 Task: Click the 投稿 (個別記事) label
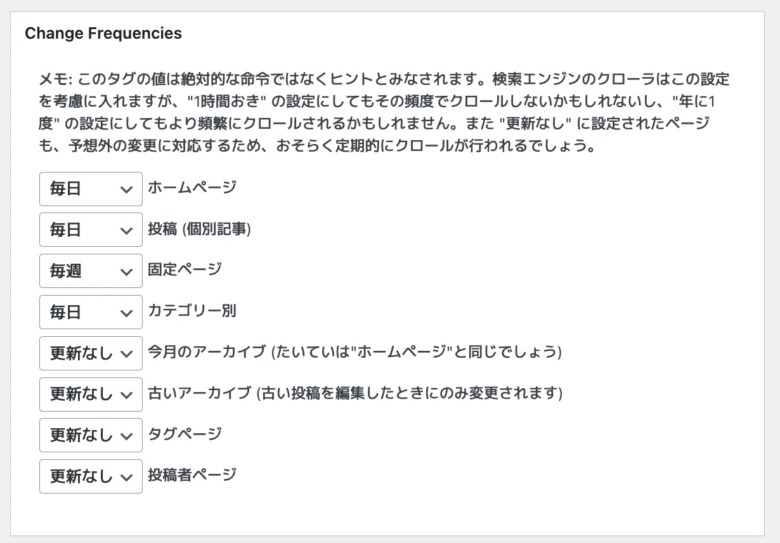[x=199, y=229]
